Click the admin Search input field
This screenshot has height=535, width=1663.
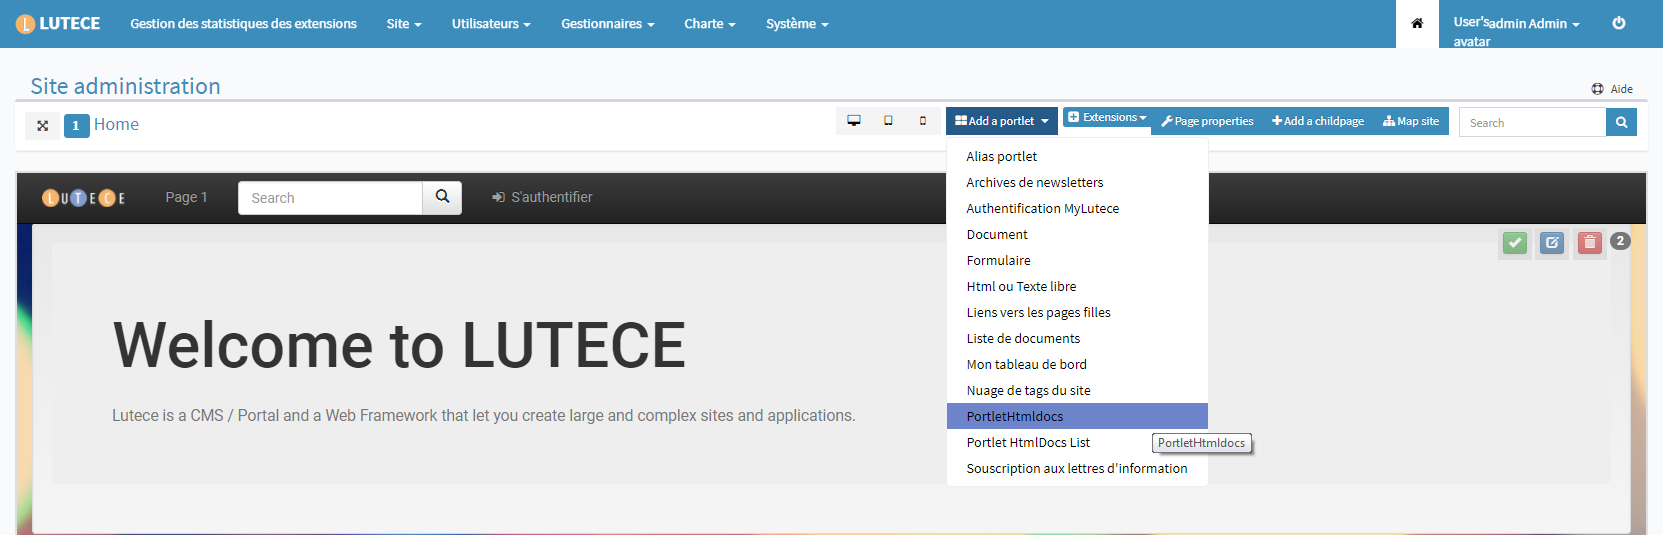tap(1532, 122)
